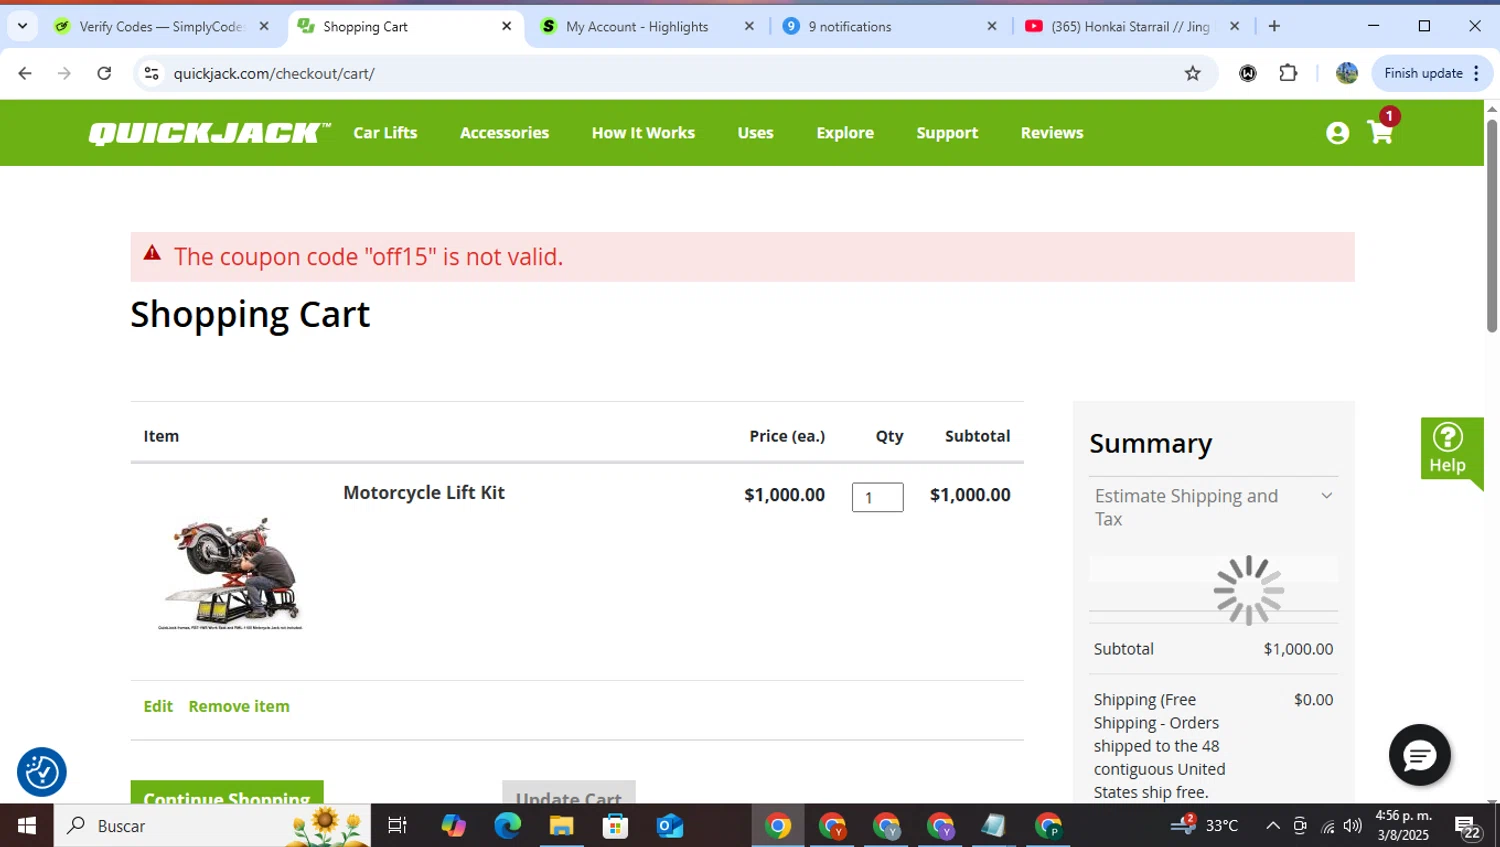The height and width of the screenshot is (847, 1500).
Task: Open Copilot from the taskbar
Action: [x=453, y=825]
